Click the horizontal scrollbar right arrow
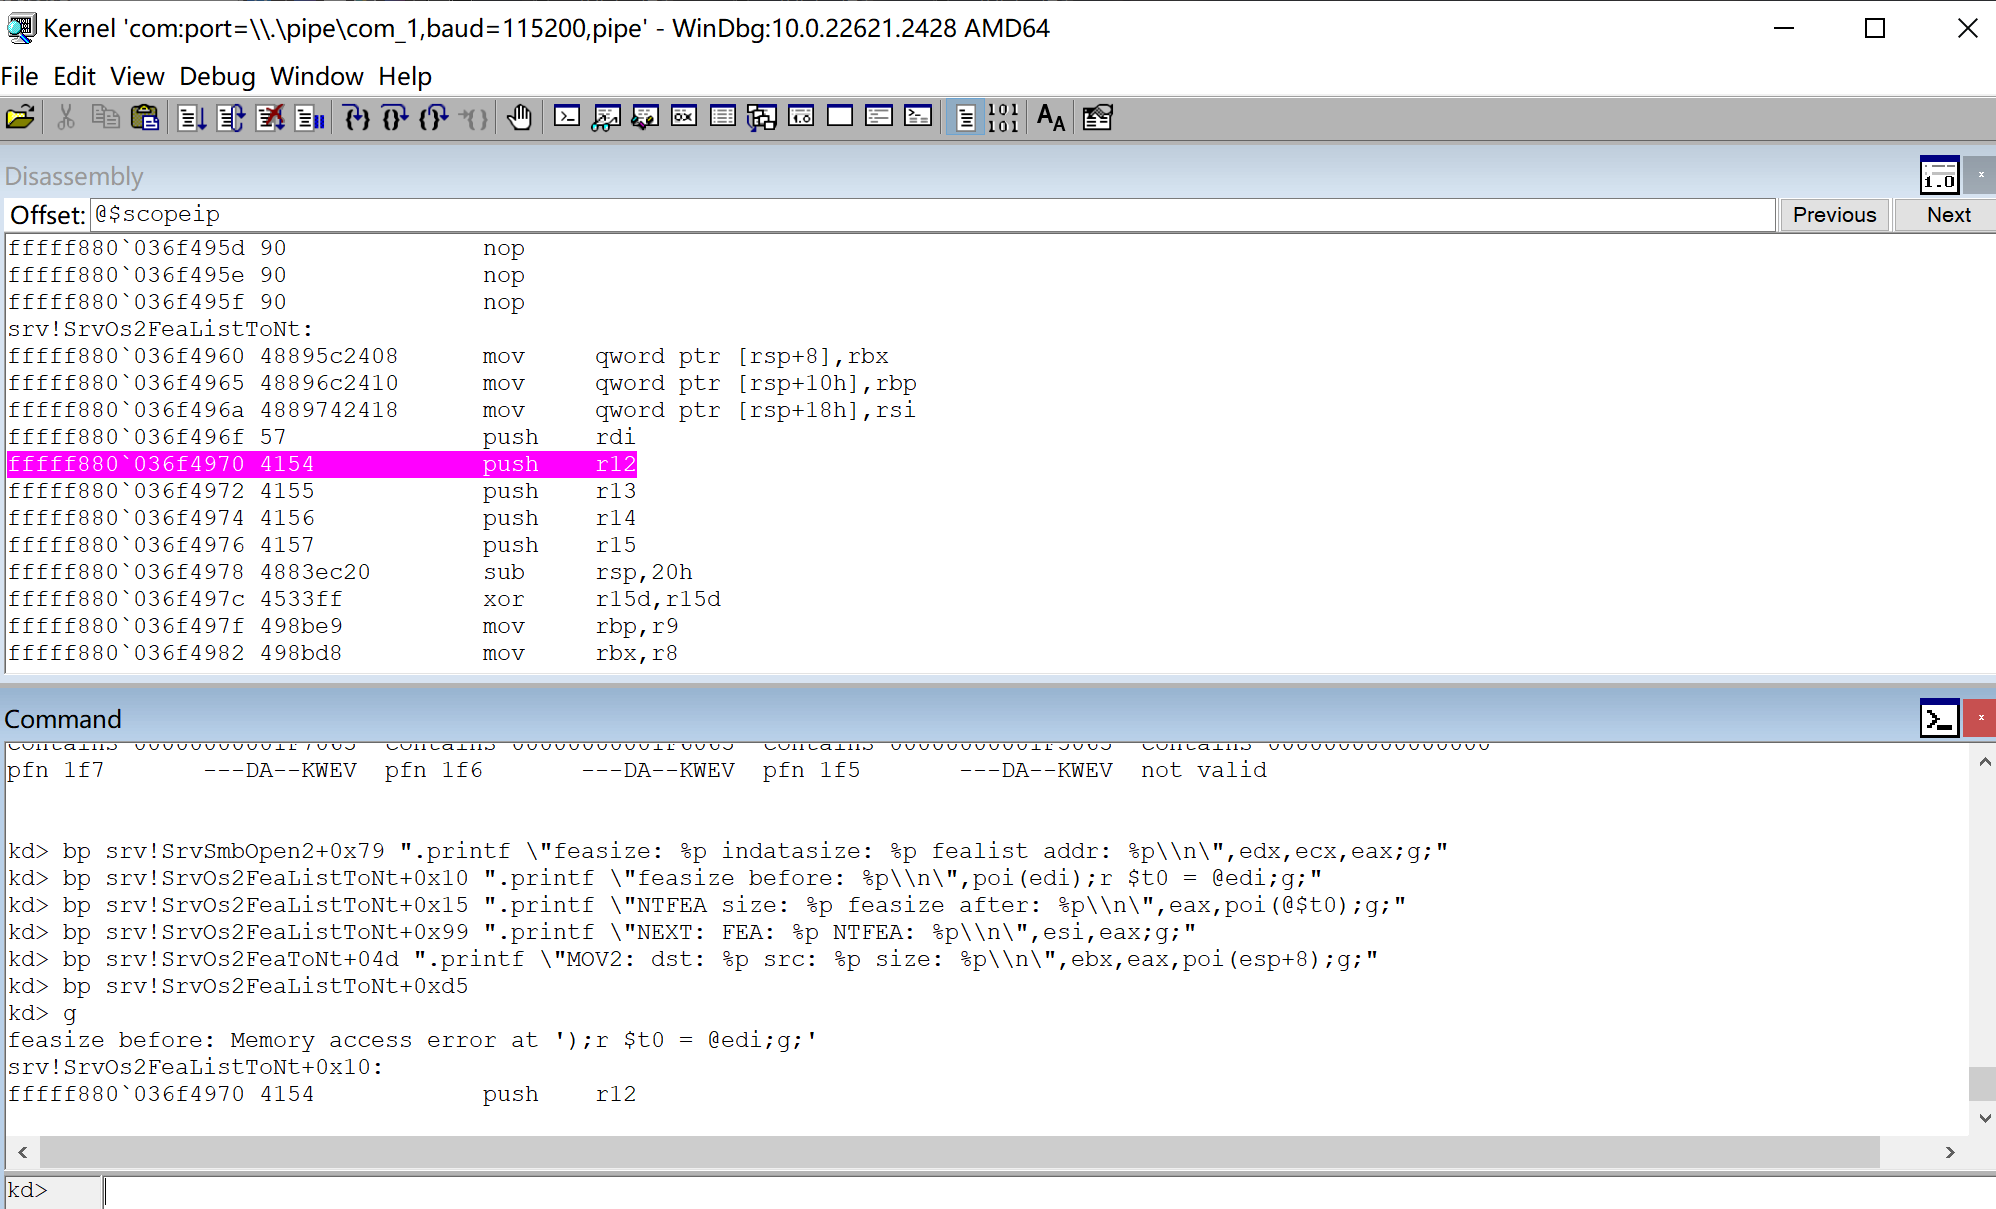The image size is (1996, 1209). click(x=1949, y=1152)
